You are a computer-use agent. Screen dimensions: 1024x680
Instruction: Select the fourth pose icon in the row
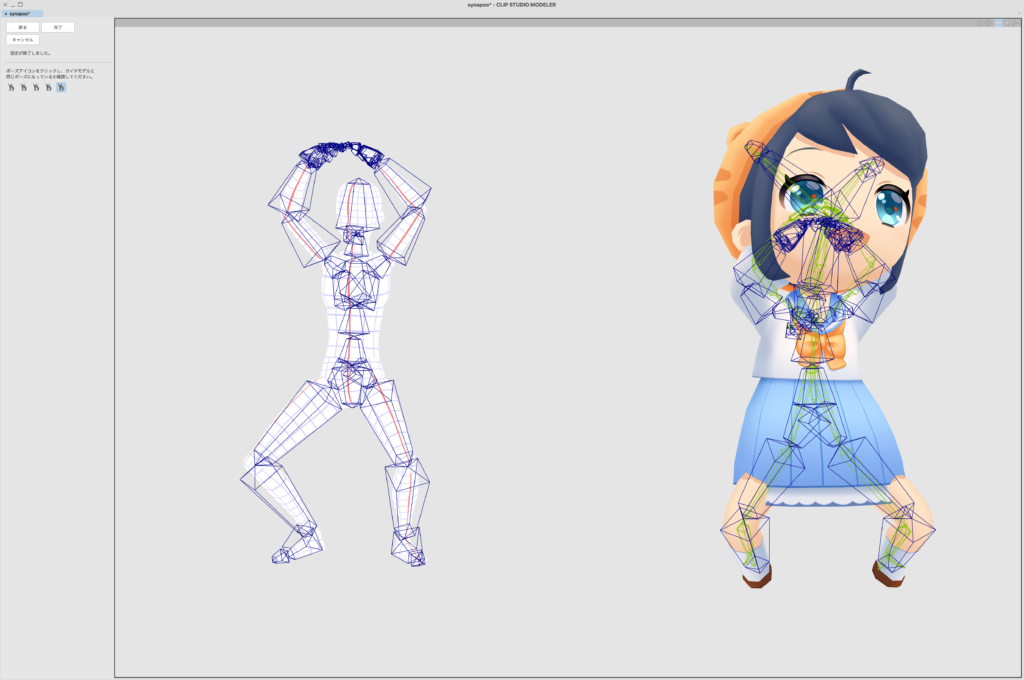[x=48, y=87]
